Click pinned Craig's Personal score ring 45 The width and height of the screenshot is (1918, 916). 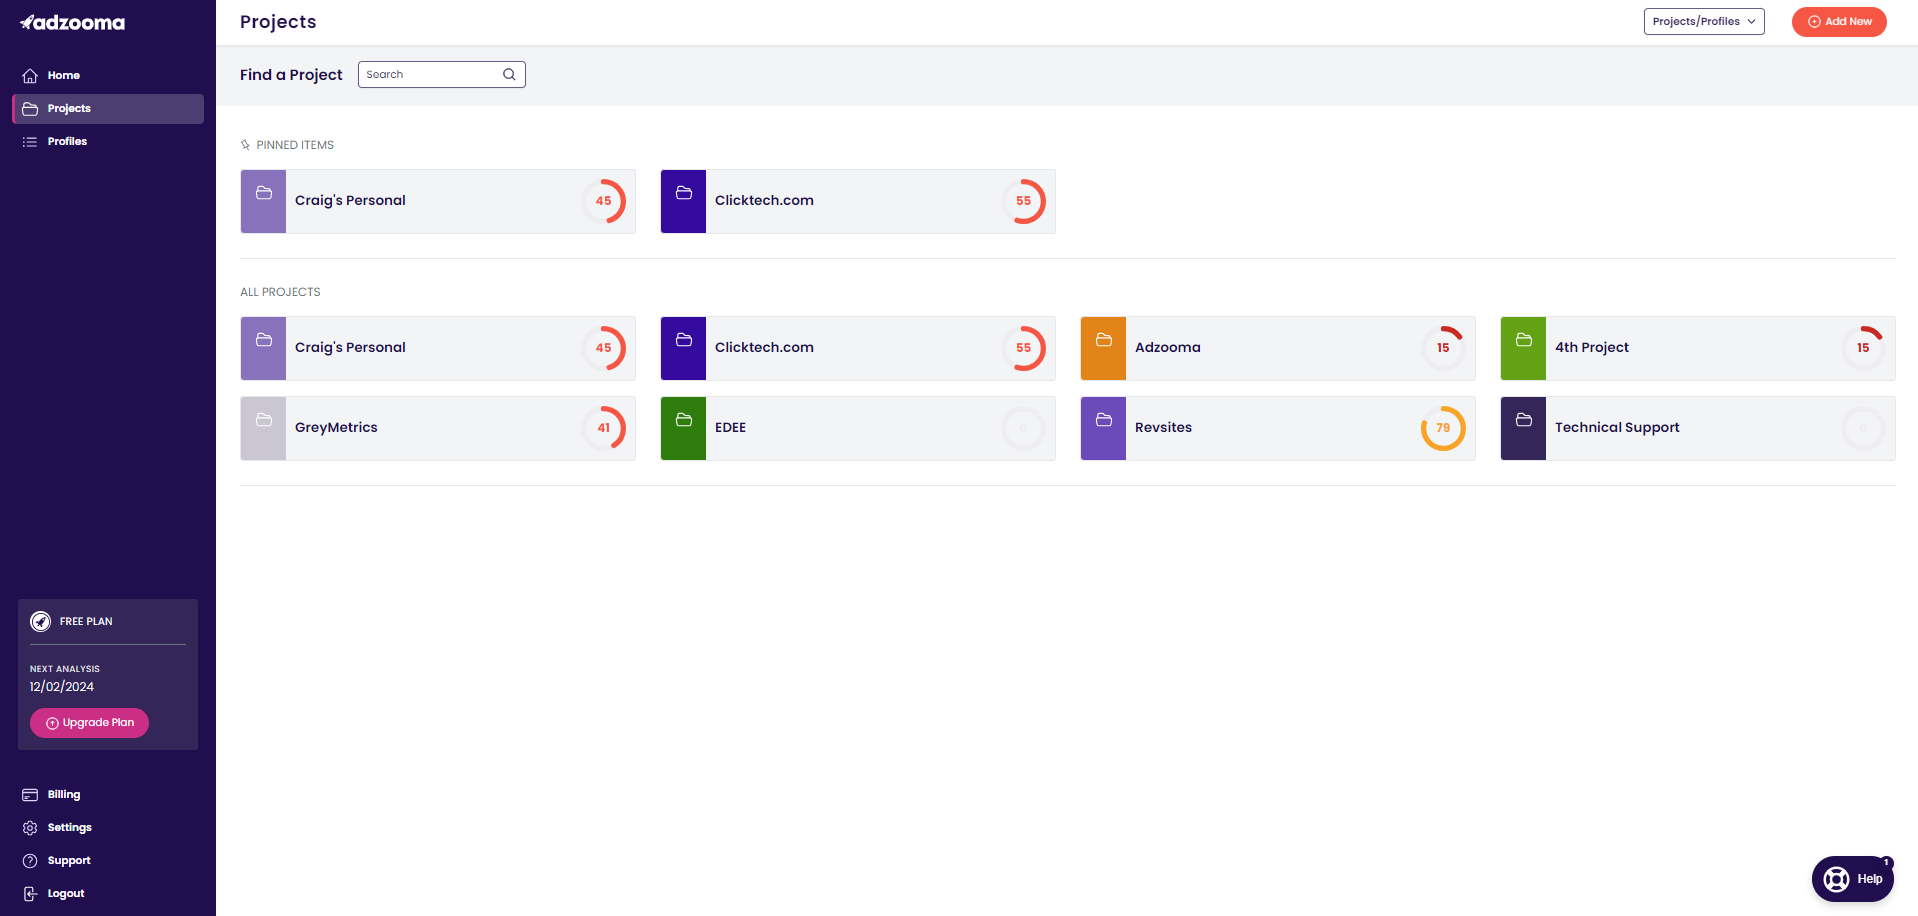pos(604,201)
